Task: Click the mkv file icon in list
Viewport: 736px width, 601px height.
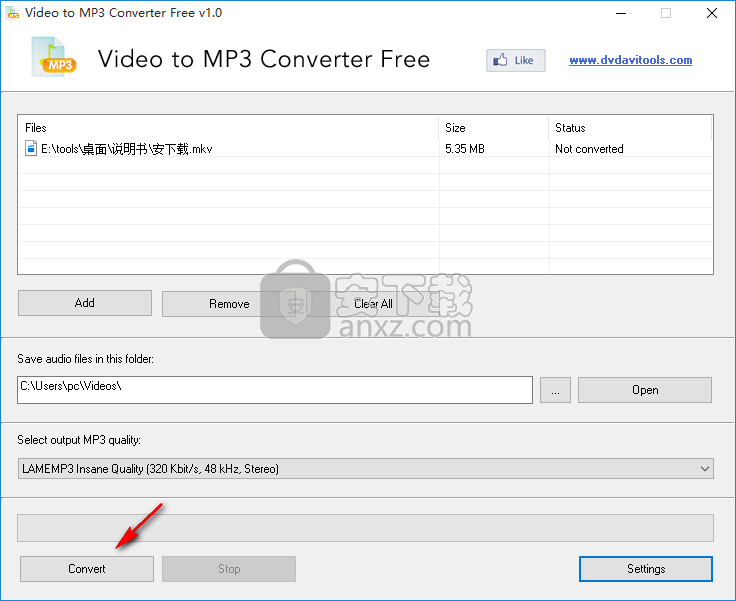Action: pos(31,148)
